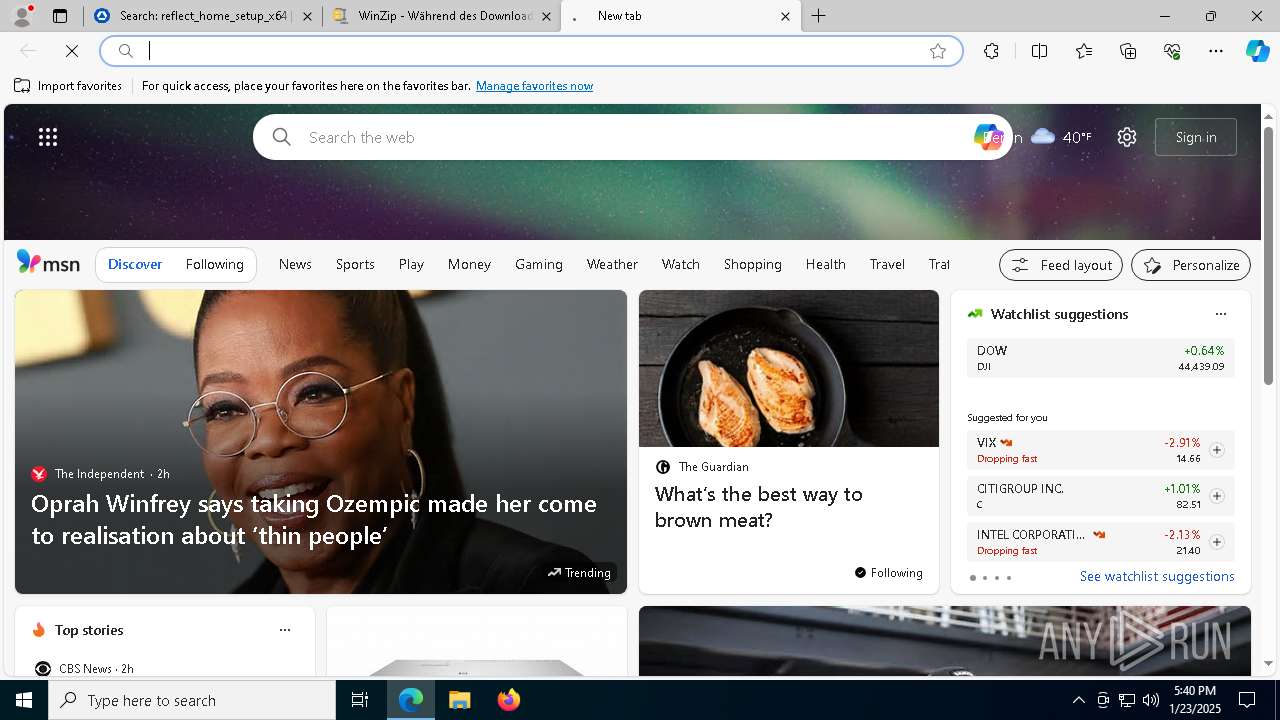Open the Weather category
This screenshot has height=720, width=1280.
click(x=612, y=264)
